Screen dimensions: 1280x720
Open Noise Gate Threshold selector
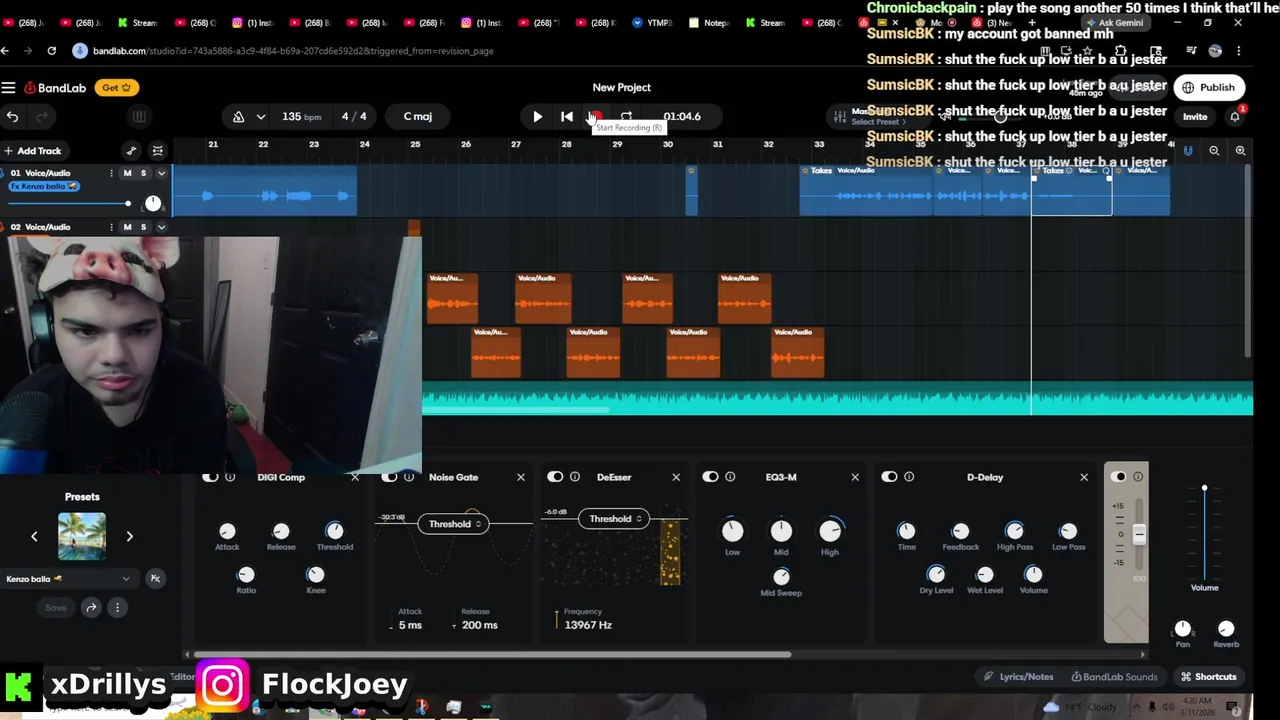[x=453, y=524]
